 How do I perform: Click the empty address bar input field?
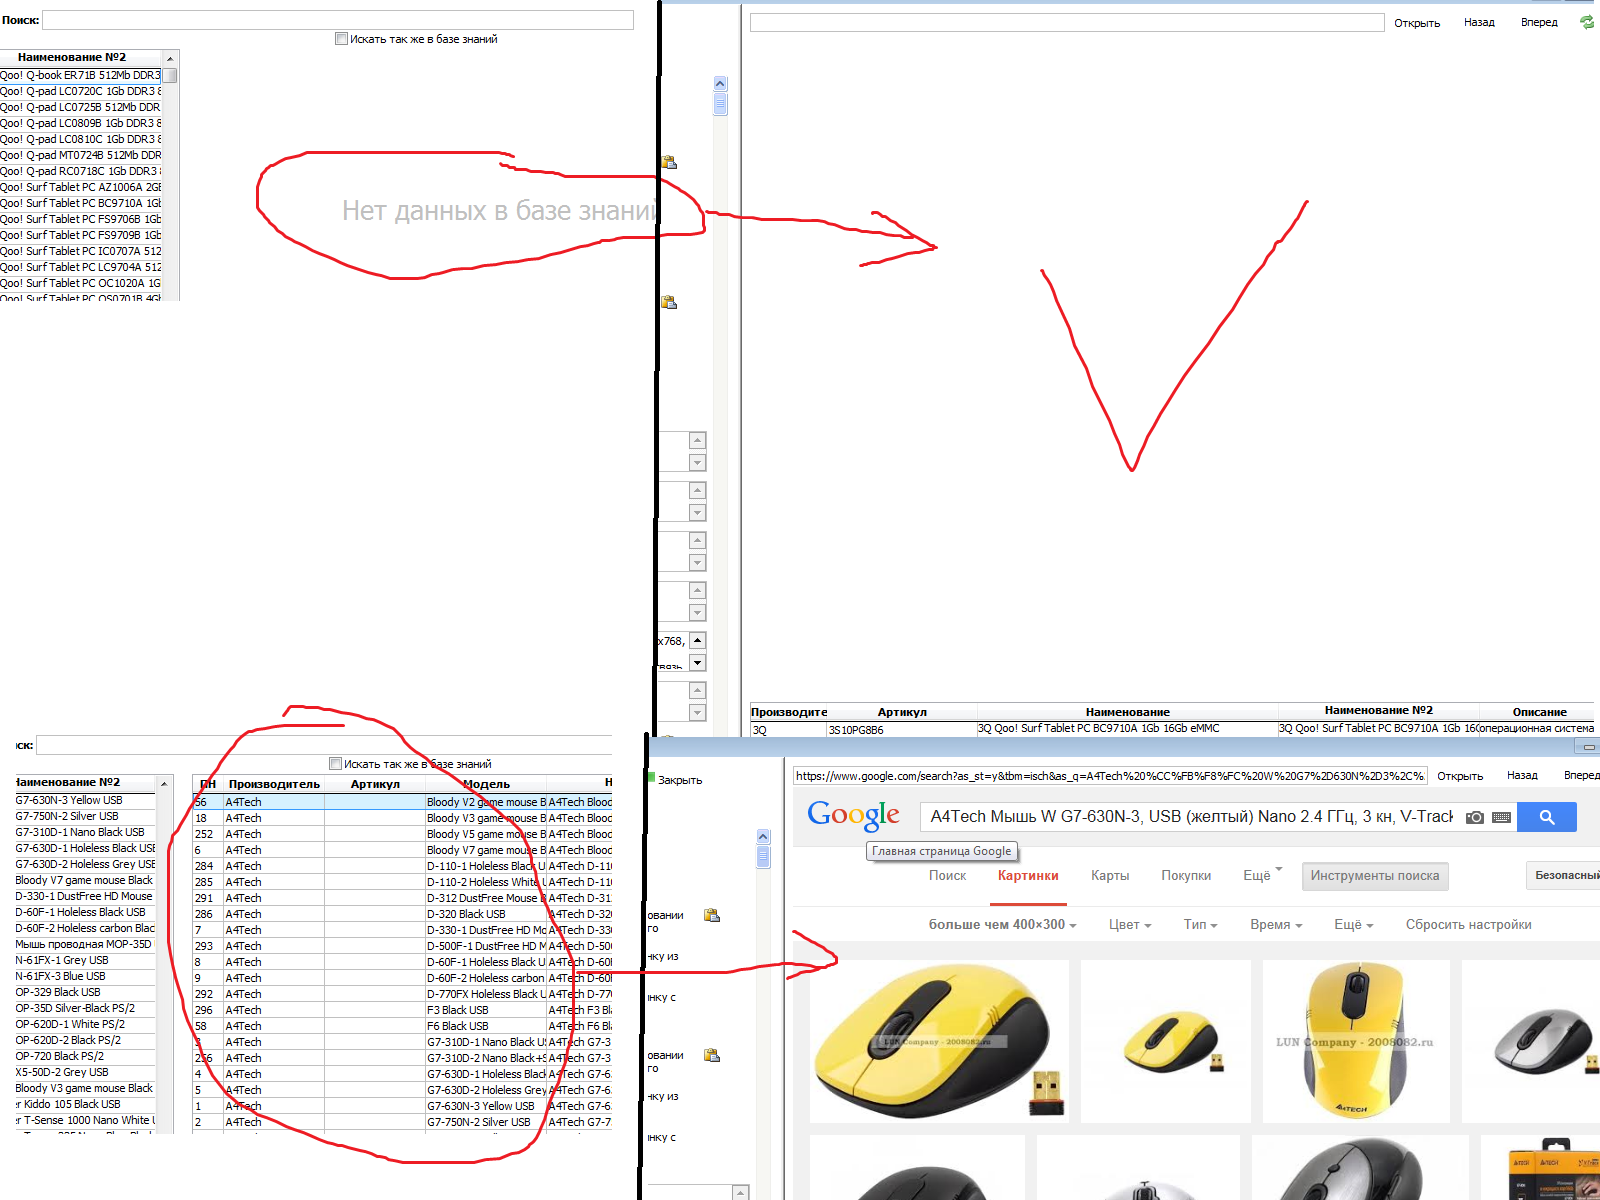pyautogui.click(x=1067, y=22)
